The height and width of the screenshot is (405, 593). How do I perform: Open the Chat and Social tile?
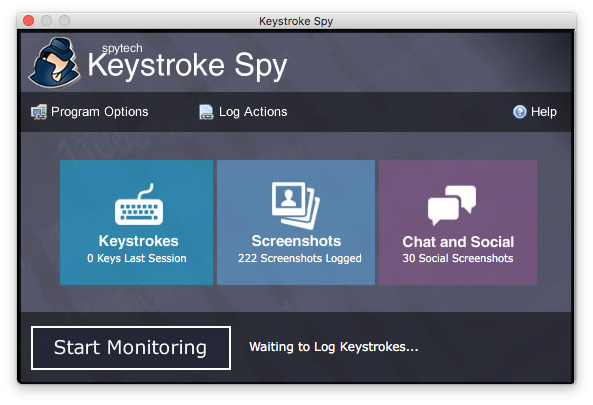458,222
